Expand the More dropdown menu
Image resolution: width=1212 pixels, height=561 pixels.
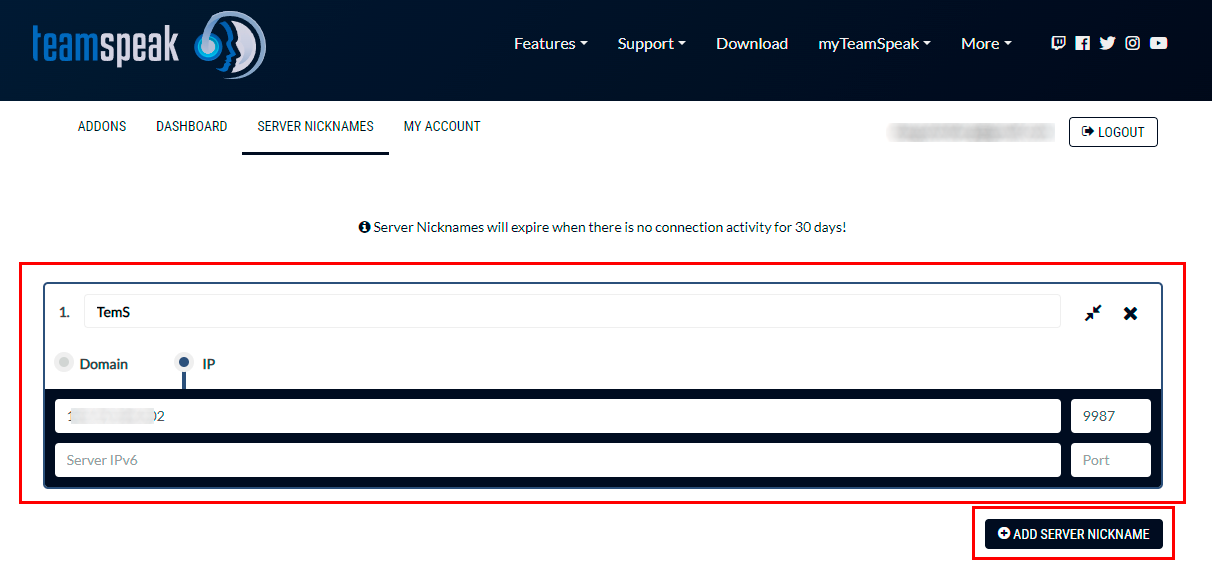(986, 44)
